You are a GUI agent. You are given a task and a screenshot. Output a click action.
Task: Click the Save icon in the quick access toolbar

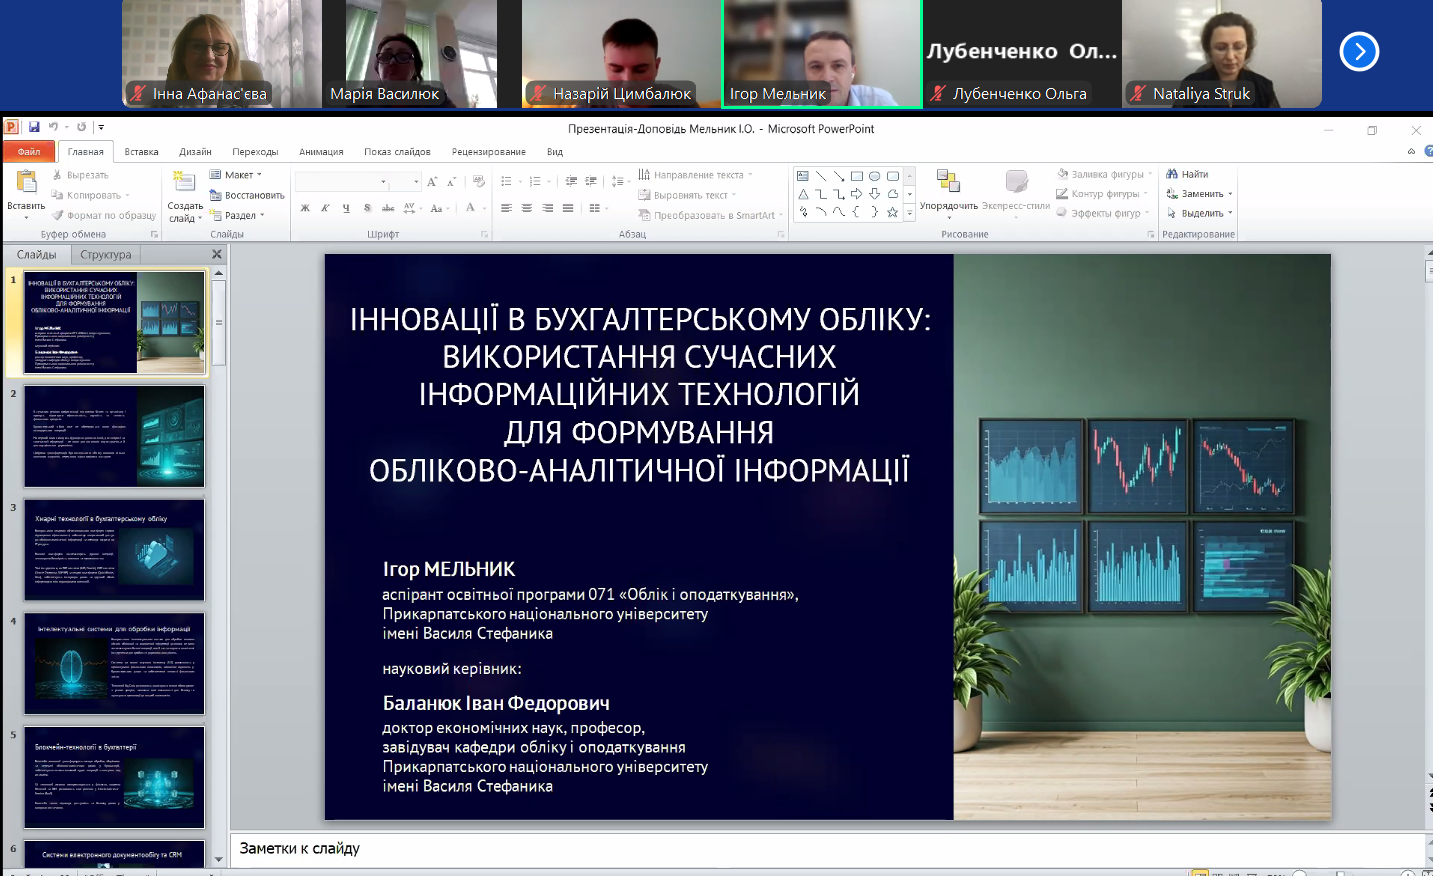34,127
